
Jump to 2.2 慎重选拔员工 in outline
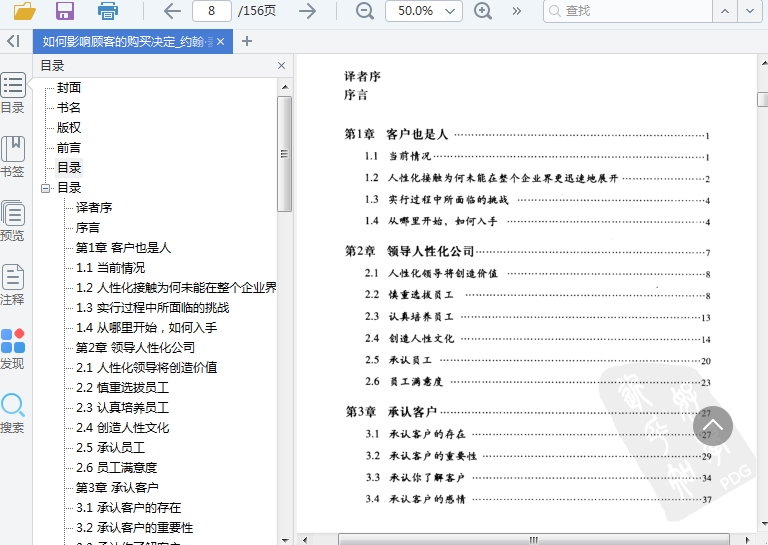[x=122, y=388]
